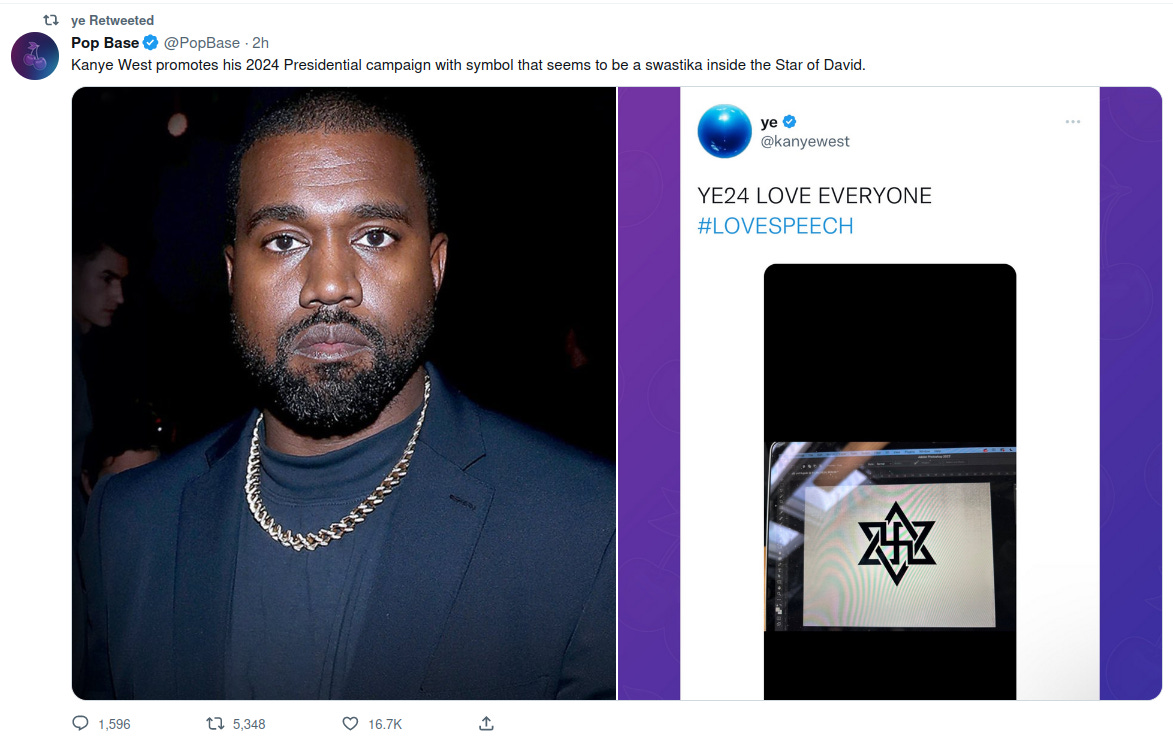1173x743 pixels.
Task: Open the 'ye Retweeted' link
Action: (x=112, y=20)
